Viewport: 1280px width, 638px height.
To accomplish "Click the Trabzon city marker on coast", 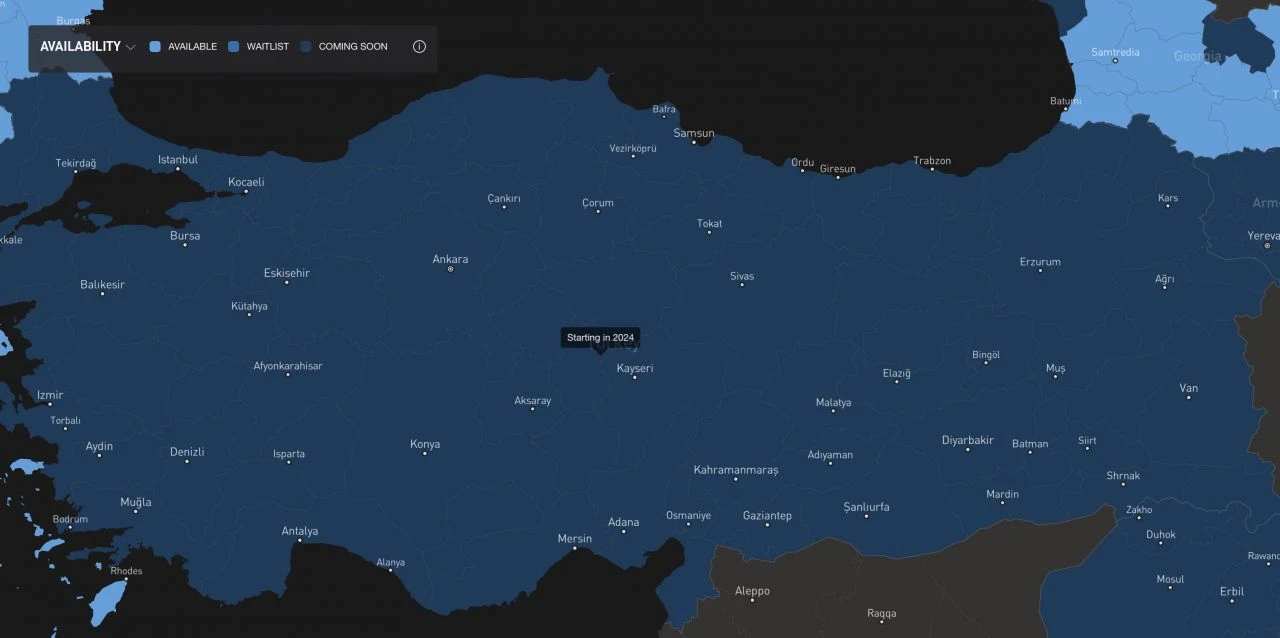I will [x=932, y=169].
